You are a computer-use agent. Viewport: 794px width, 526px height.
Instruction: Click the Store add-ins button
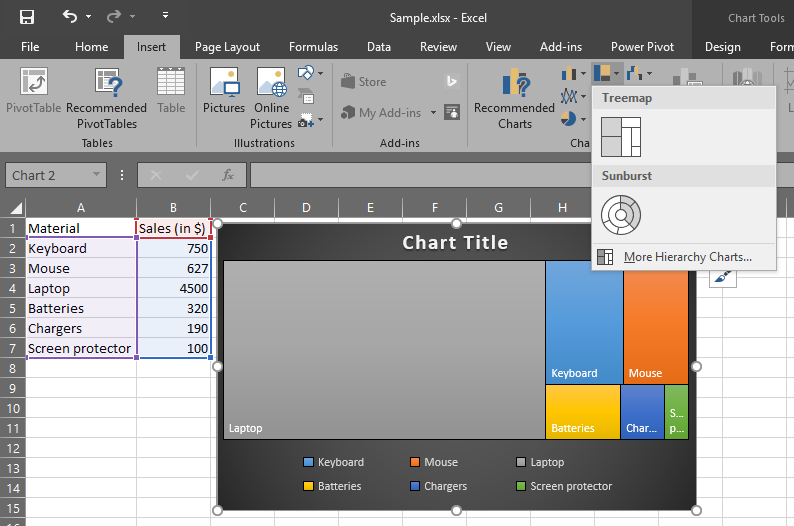pos(364,82)
